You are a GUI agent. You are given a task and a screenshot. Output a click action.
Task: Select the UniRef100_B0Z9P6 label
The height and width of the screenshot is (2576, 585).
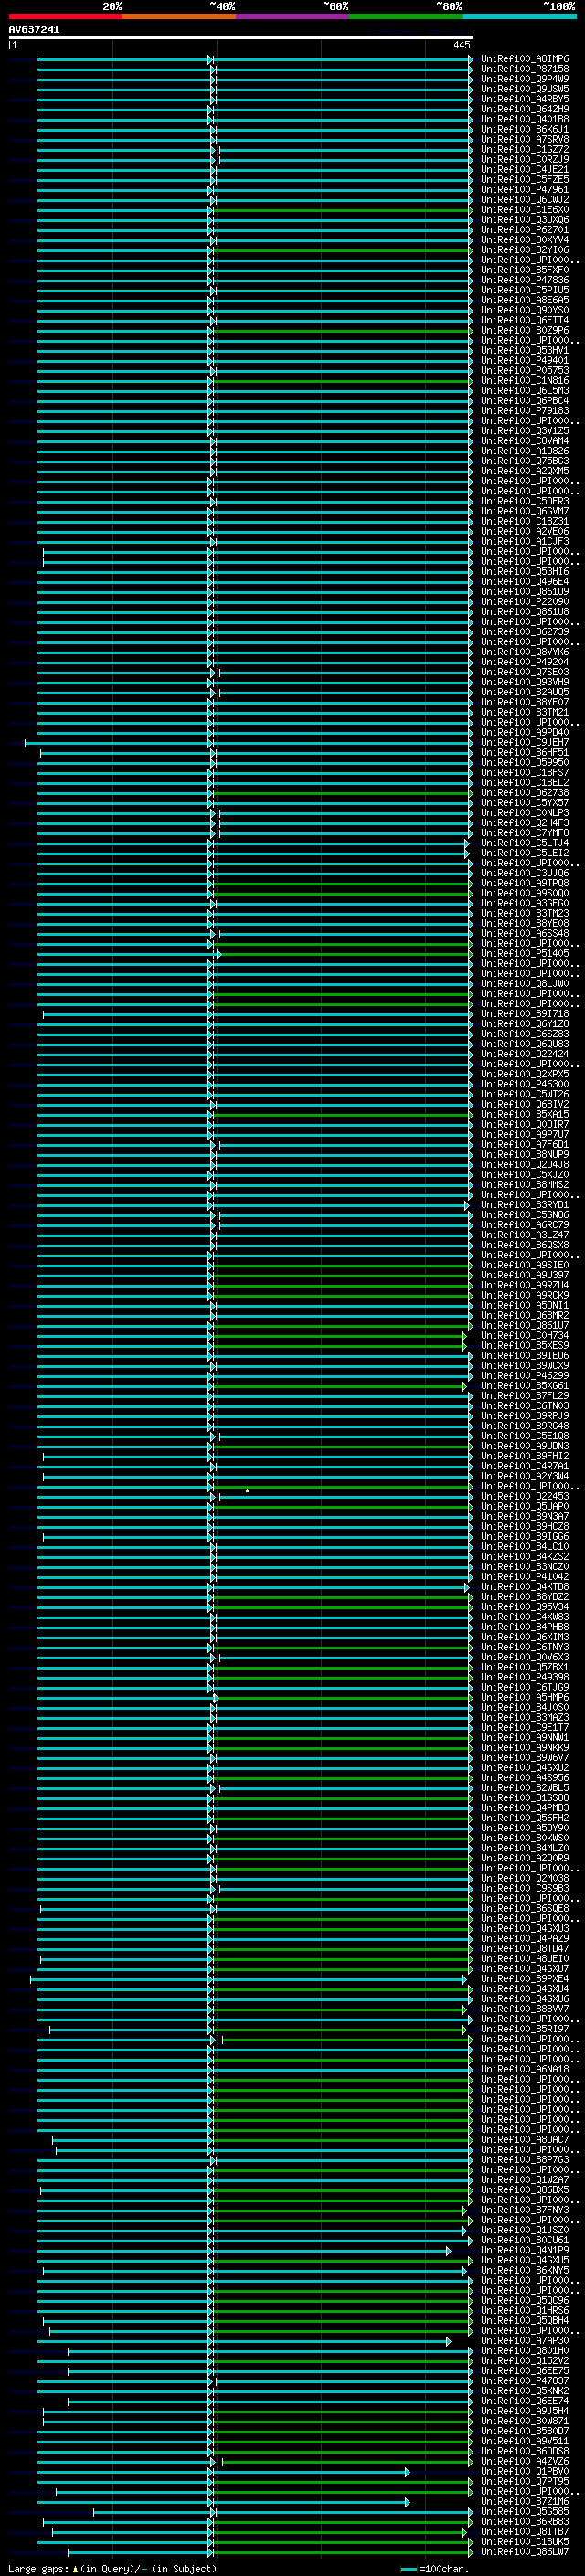[524, 330]
